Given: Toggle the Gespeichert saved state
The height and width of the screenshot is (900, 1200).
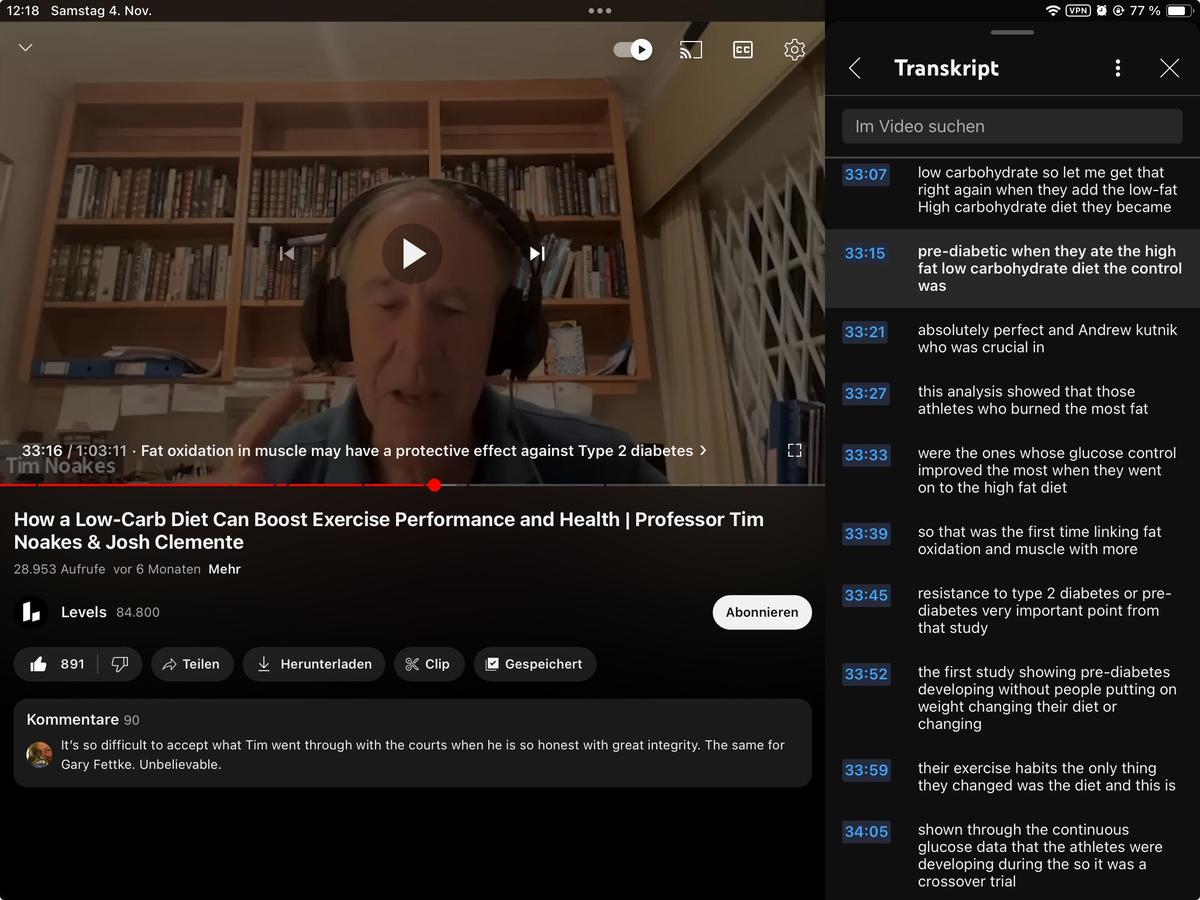Looking at the screenshot, I should (x=534, y=664).
